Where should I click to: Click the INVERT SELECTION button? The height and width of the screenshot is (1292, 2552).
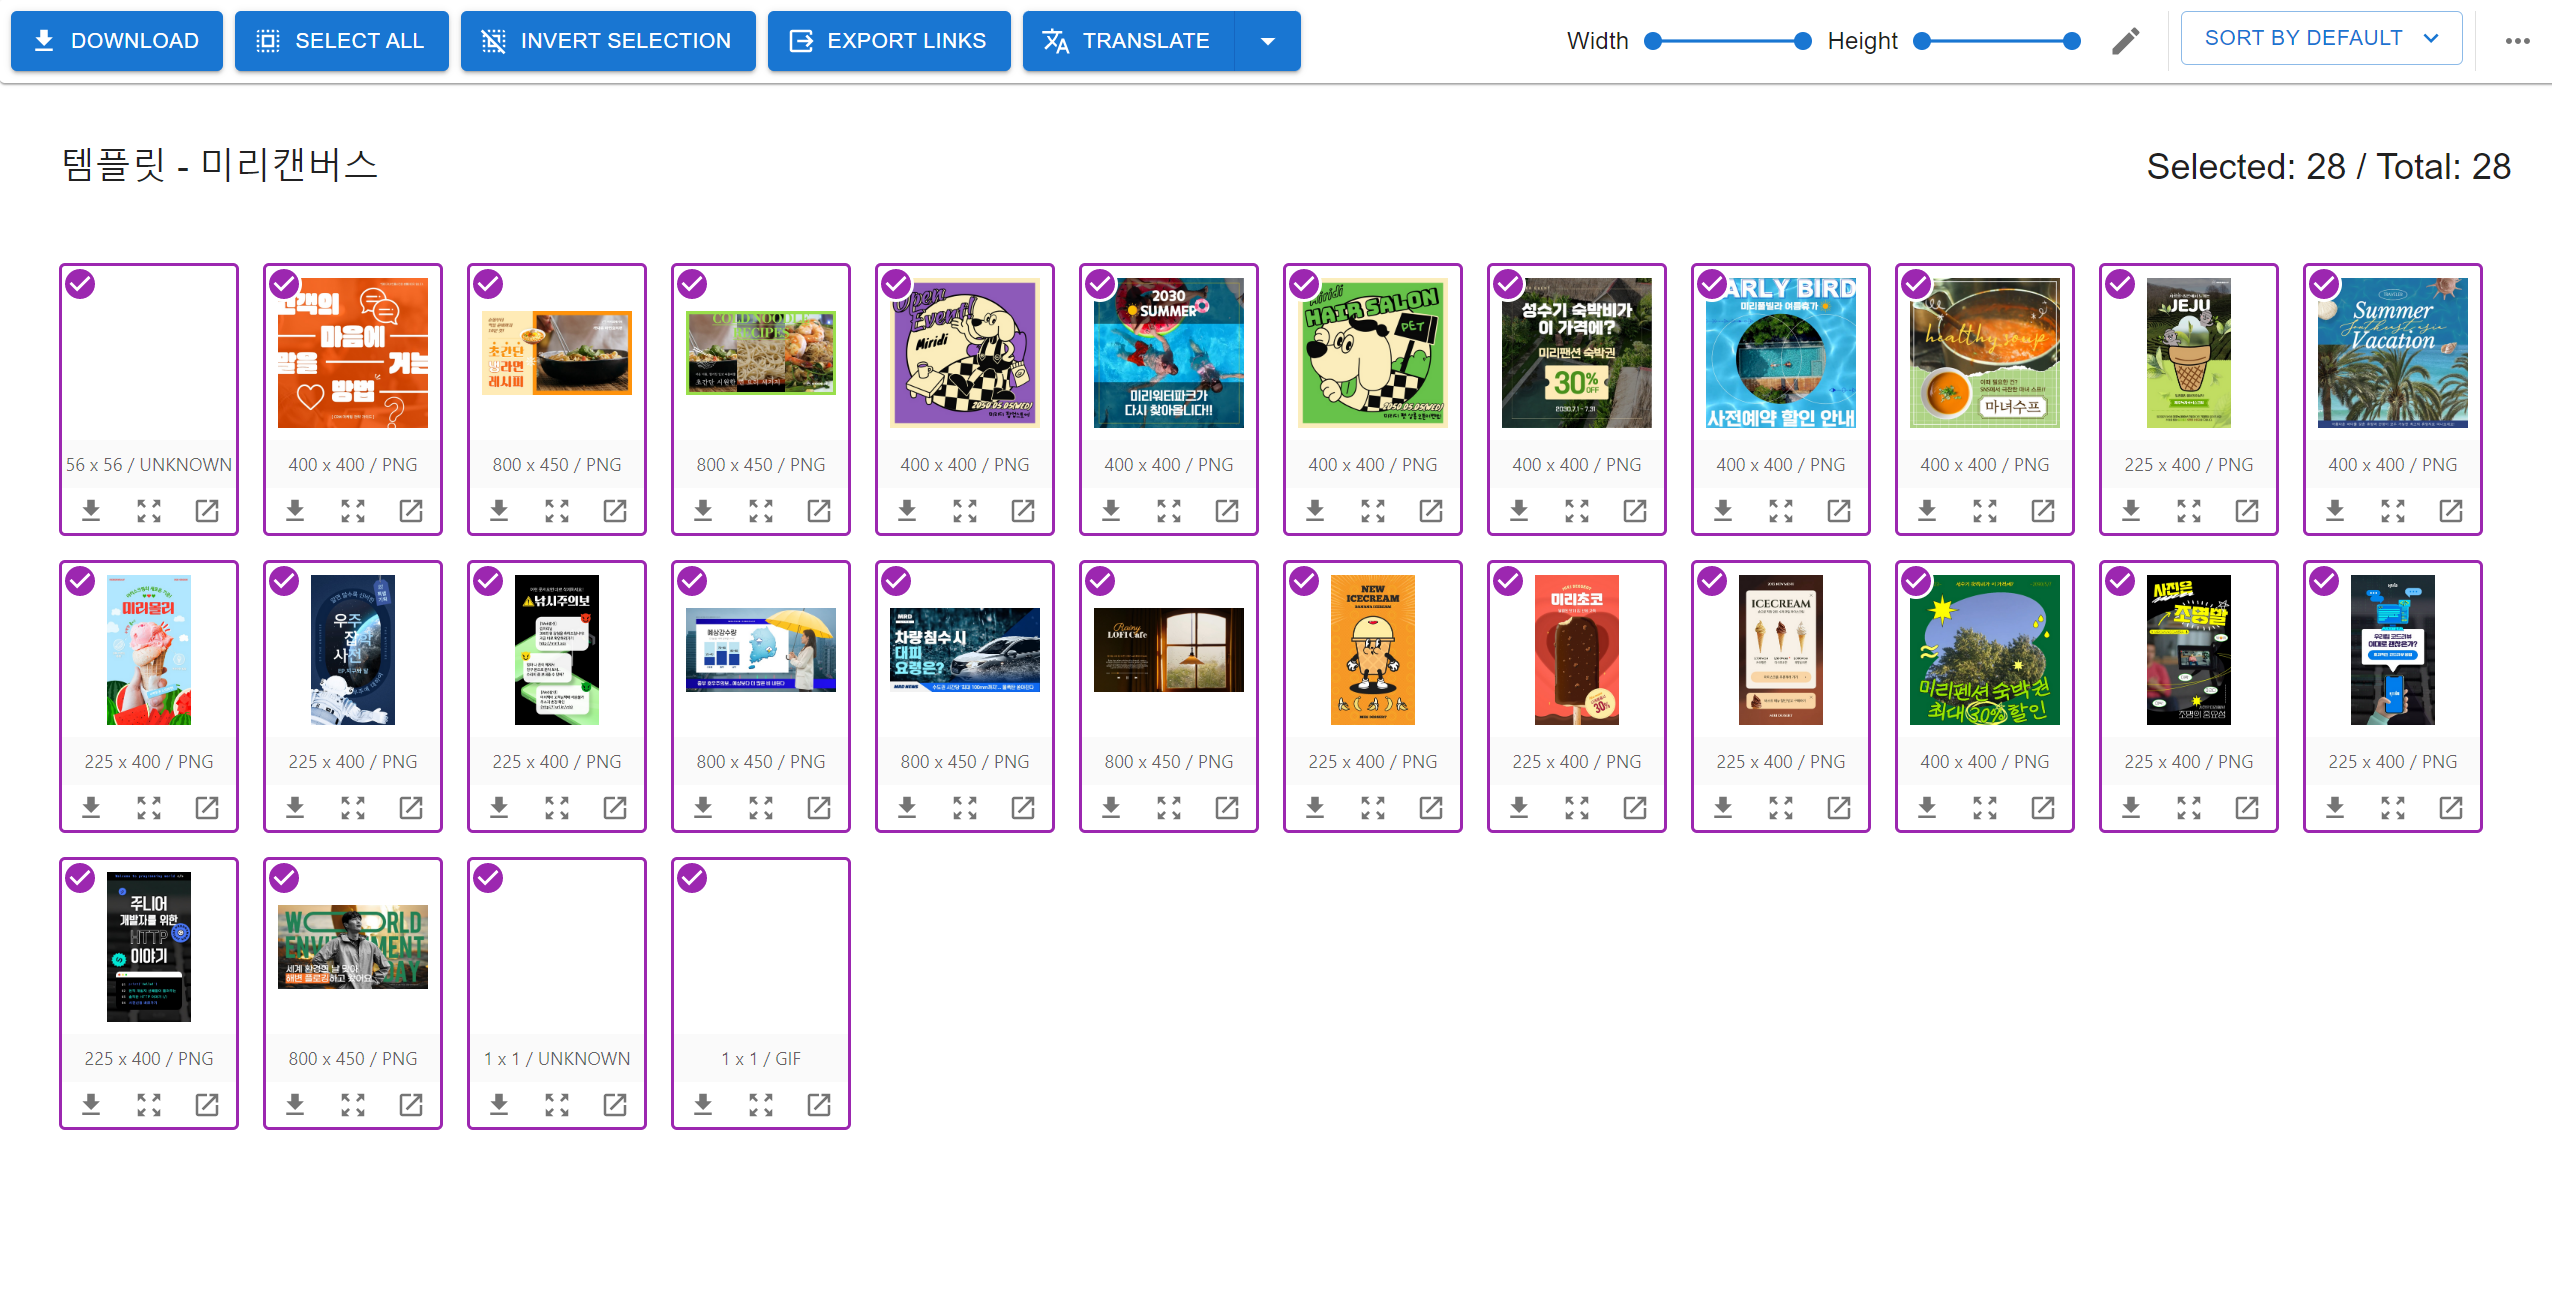click(608, 41)
